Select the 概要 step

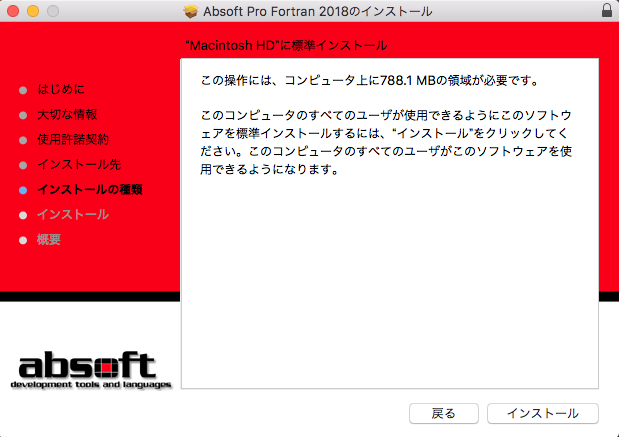pyautogui.click(x=49, y=240)
